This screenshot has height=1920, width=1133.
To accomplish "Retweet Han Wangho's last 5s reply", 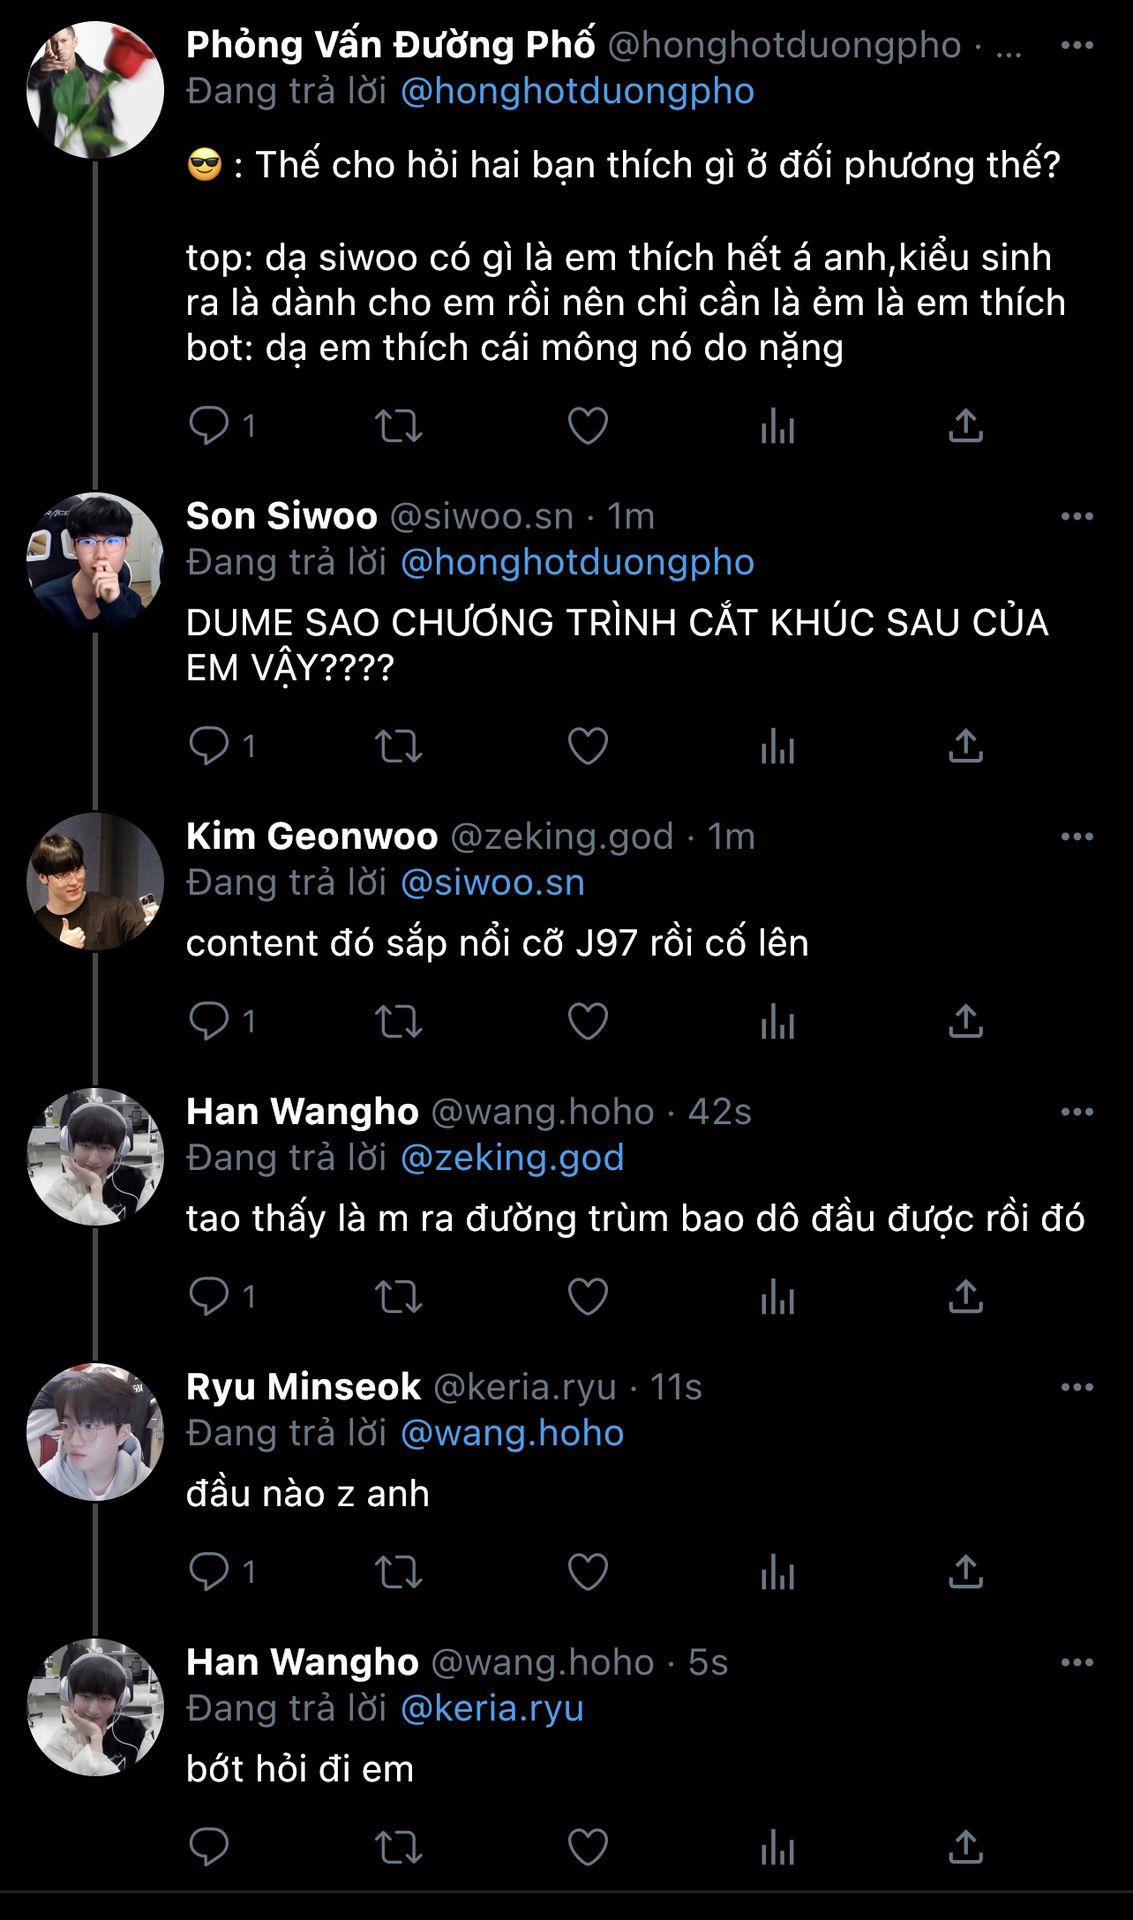I will pyautogui.click(x=398, y=1847).
